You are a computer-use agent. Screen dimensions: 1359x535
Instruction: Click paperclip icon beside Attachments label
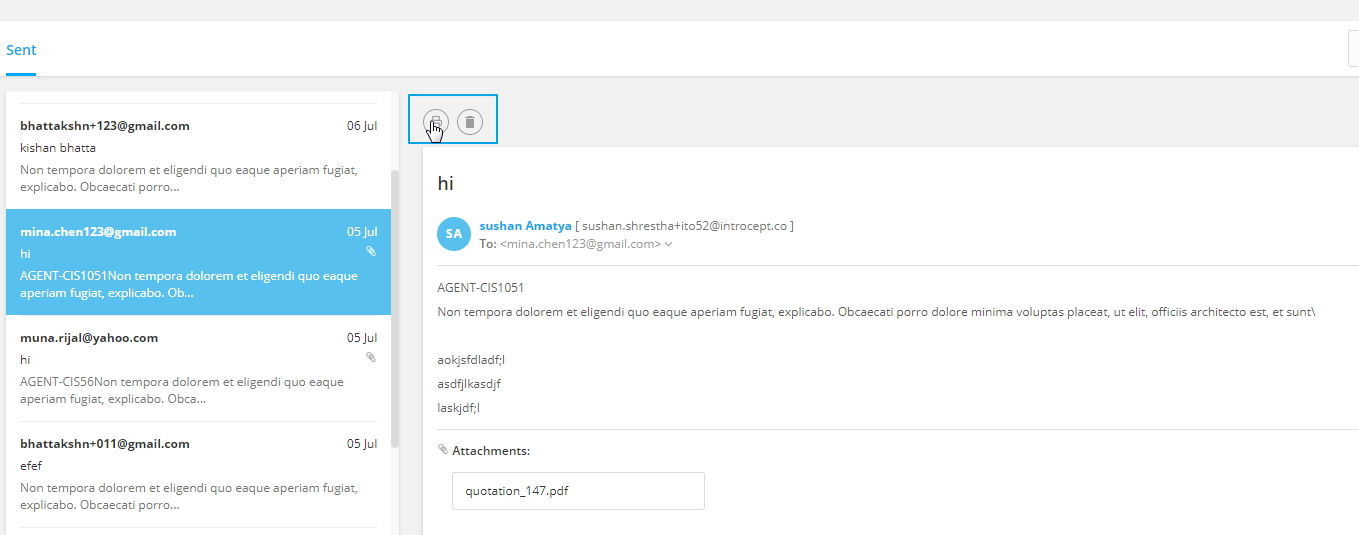point(443,450)
